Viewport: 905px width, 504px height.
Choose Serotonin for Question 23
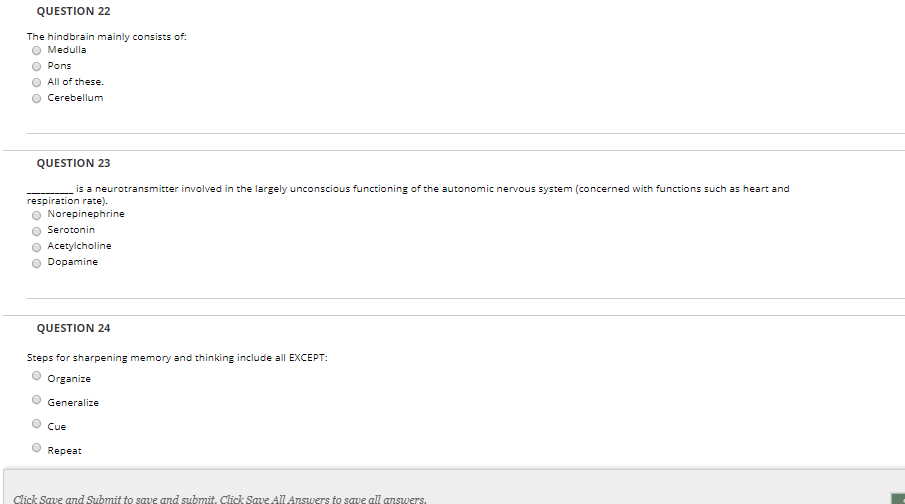click(x=36, y=232)
